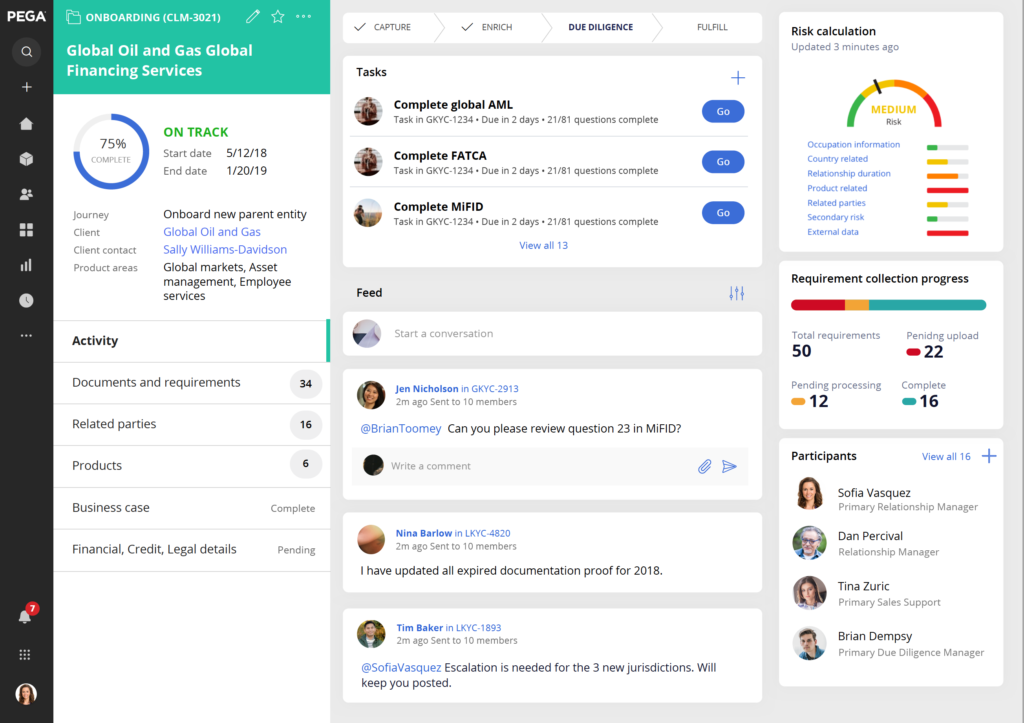Screen dimensions: 1024x723
Task: Open the dashboard grid icon in sidebar
Action: tap(26, 229)
